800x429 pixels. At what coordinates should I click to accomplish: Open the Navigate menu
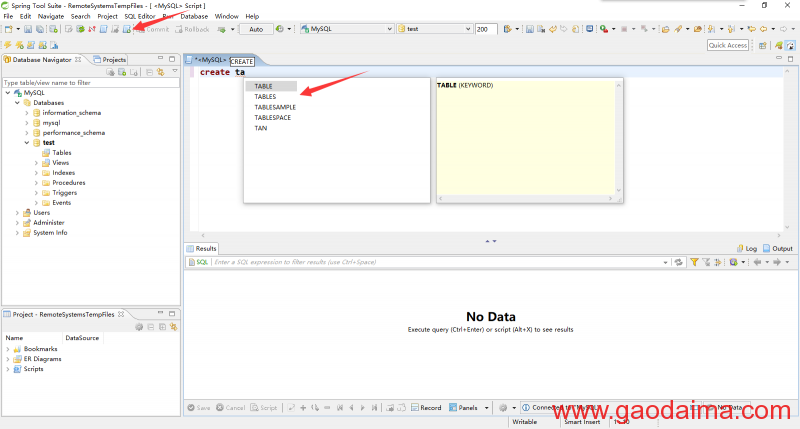[51, 16]
